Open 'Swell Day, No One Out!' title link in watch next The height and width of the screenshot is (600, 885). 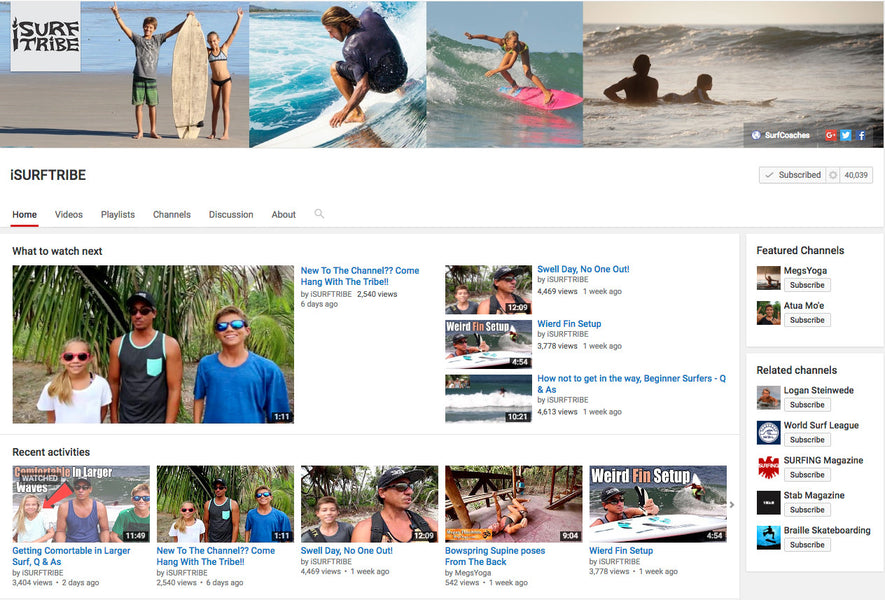pos(583,269)
